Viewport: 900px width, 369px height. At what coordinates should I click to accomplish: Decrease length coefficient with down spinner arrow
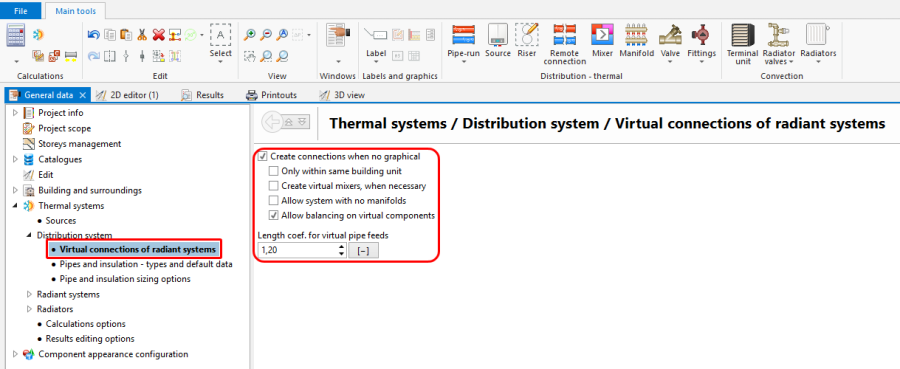342,254
